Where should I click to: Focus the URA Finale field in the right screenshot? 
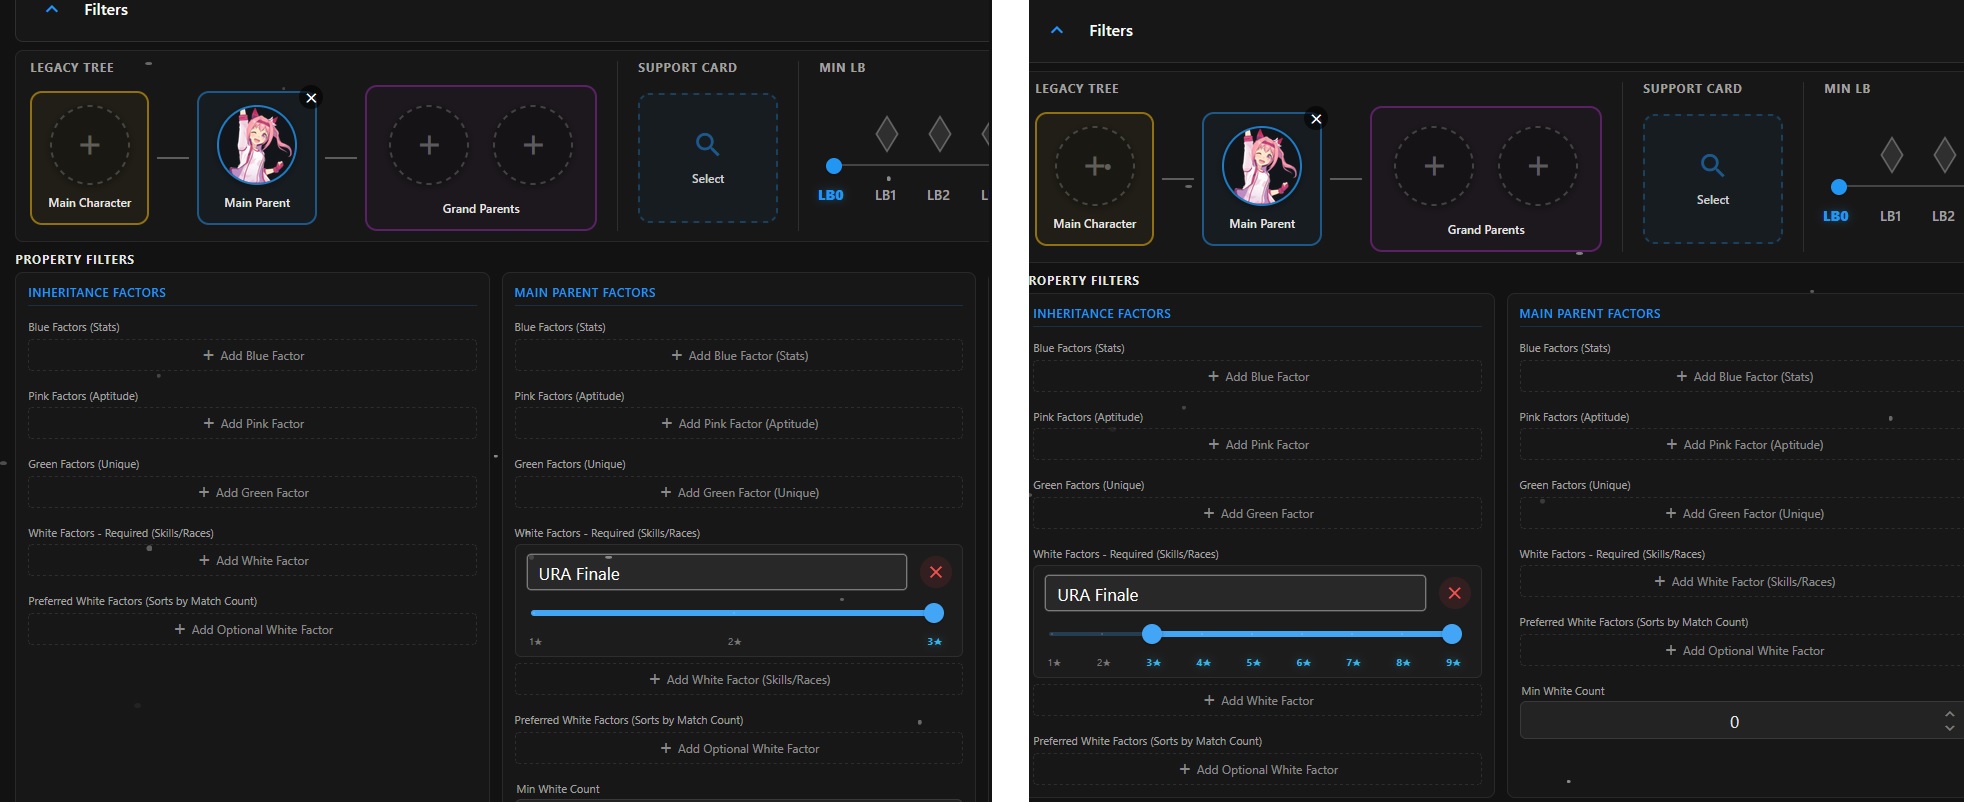pyautogui.click(x=1235, y=594)
